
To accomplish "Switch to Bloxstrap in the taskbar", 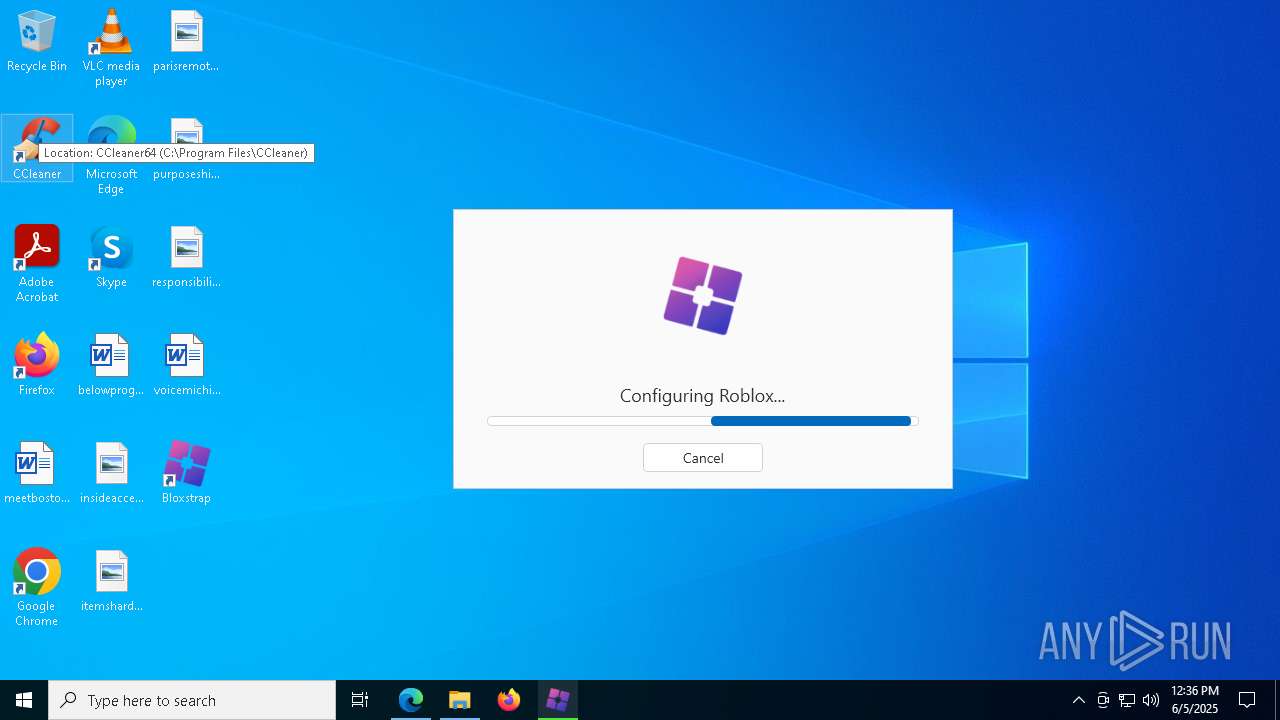I will coord(558,700).
